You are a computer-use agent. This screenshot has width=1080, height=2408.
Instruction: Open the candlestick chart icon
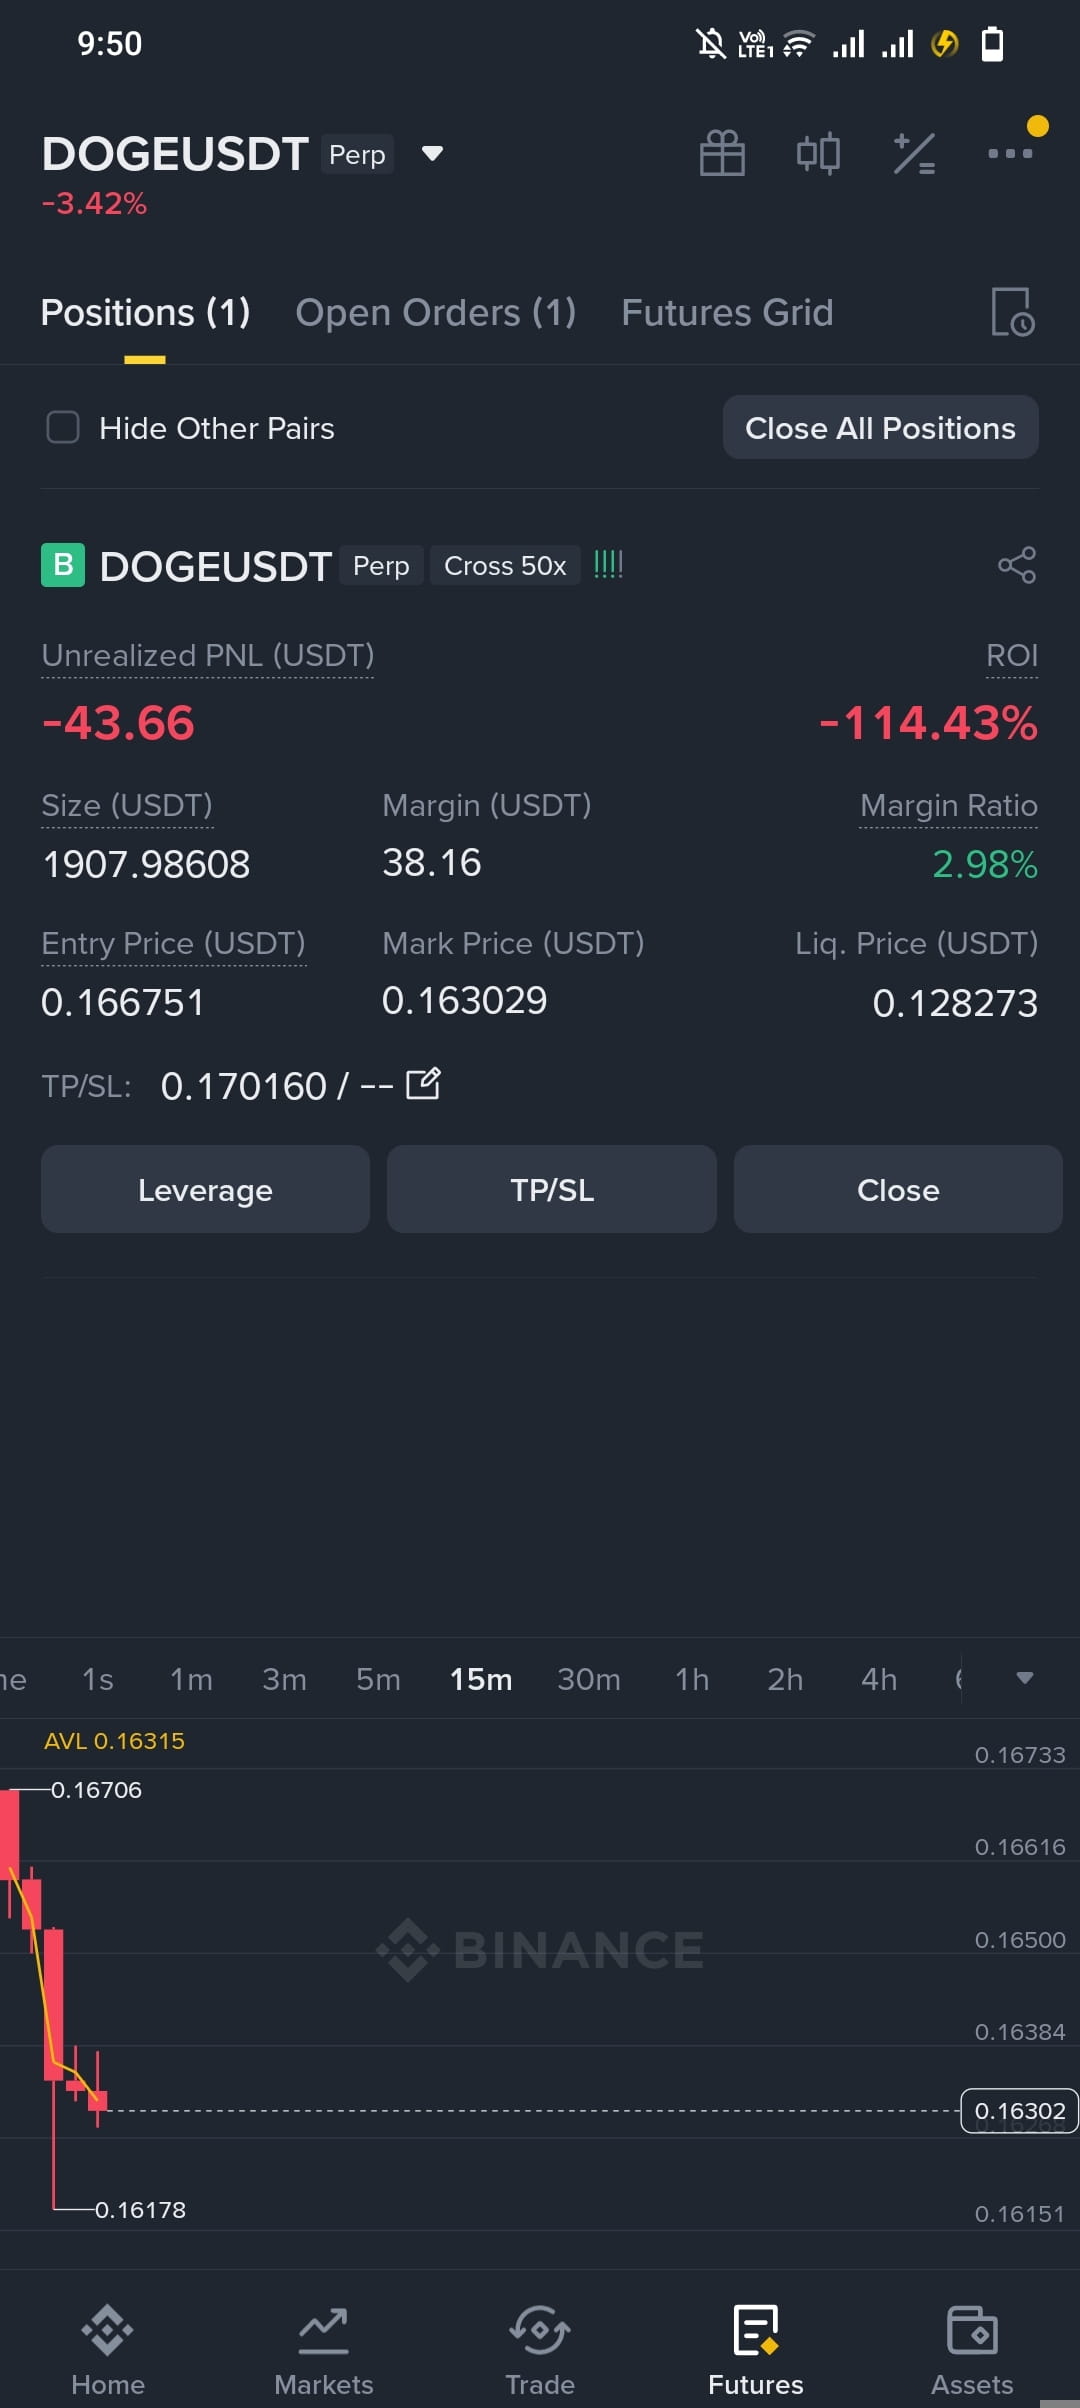click(x=818, y=154)
